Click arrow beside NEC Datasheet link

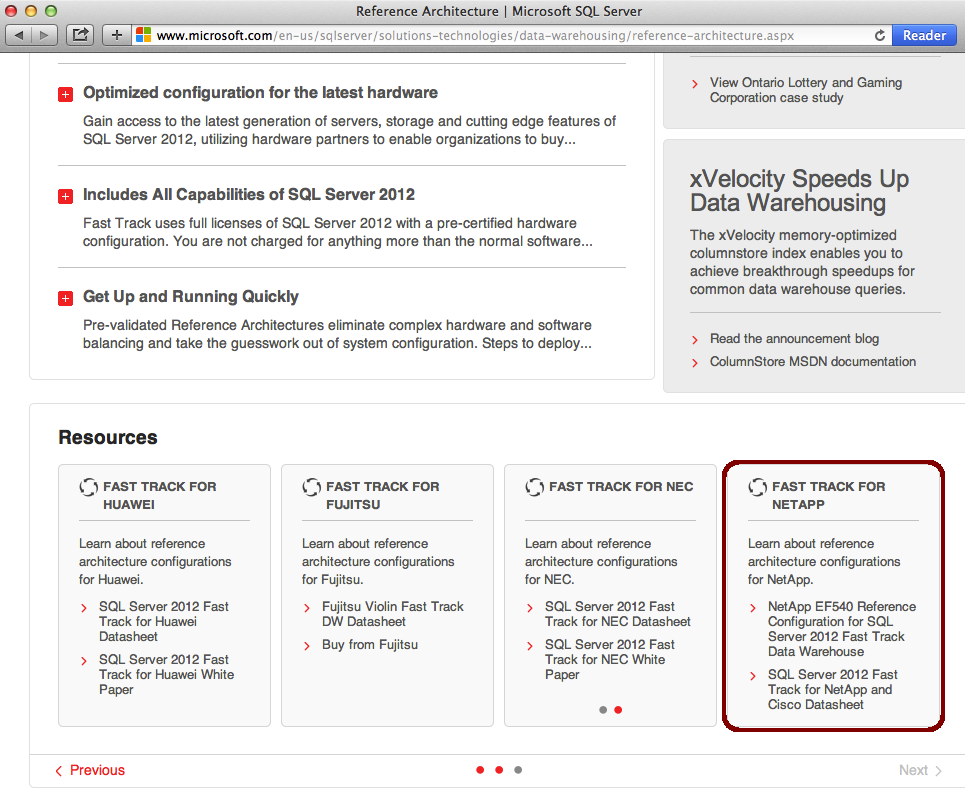[529, 608]
